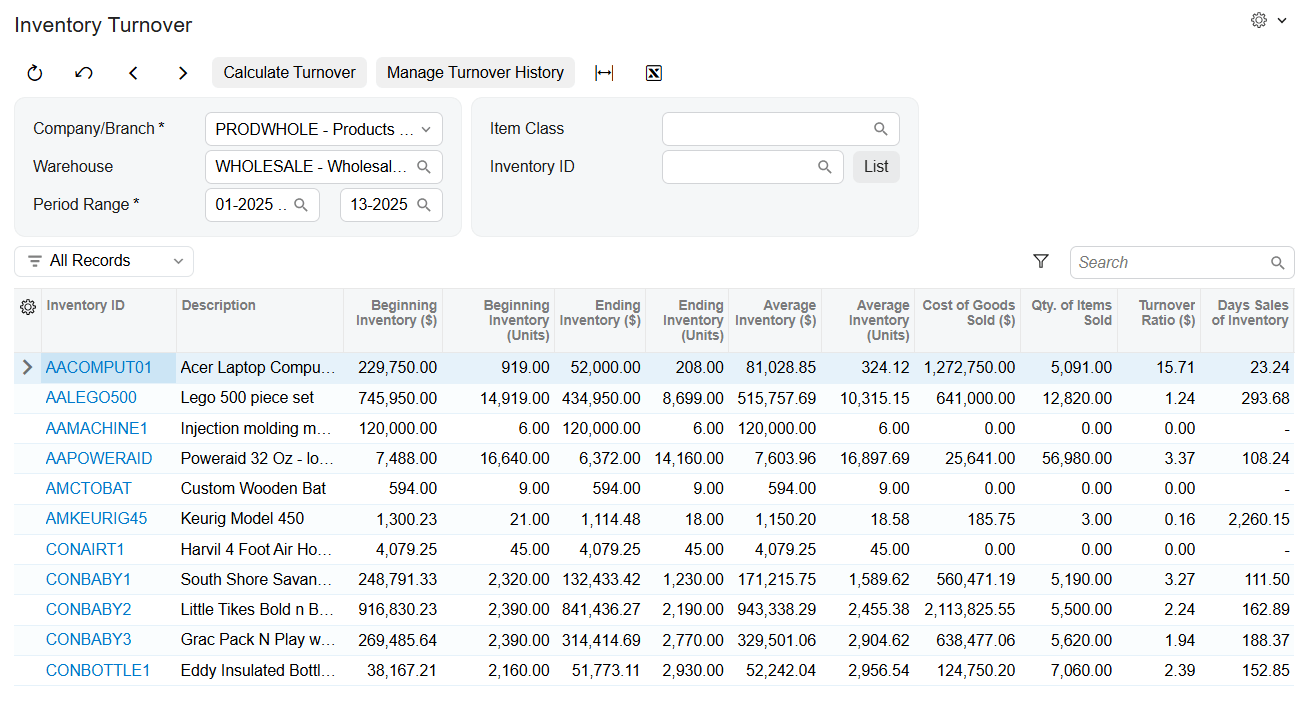This screenshot has height=707, width=1310.
Task: Open the grid filter funnel icon
Action: point(1041,262)
